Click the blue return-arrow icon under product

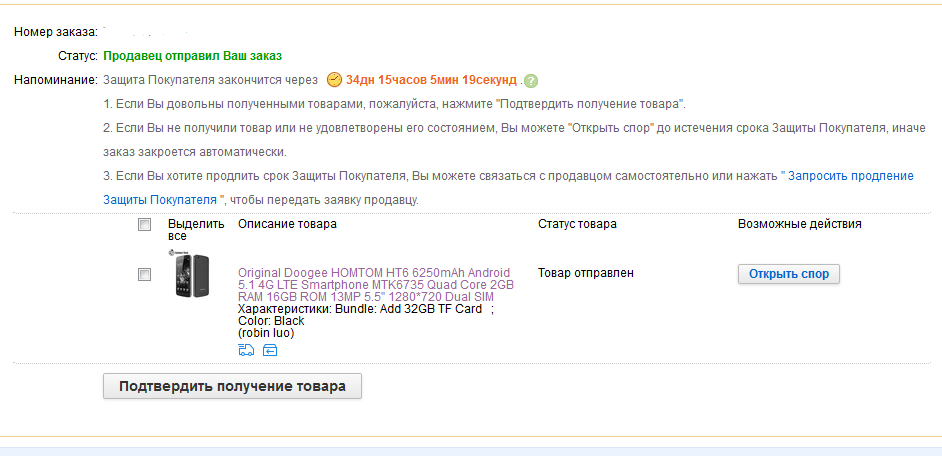[x=270, y=349]
